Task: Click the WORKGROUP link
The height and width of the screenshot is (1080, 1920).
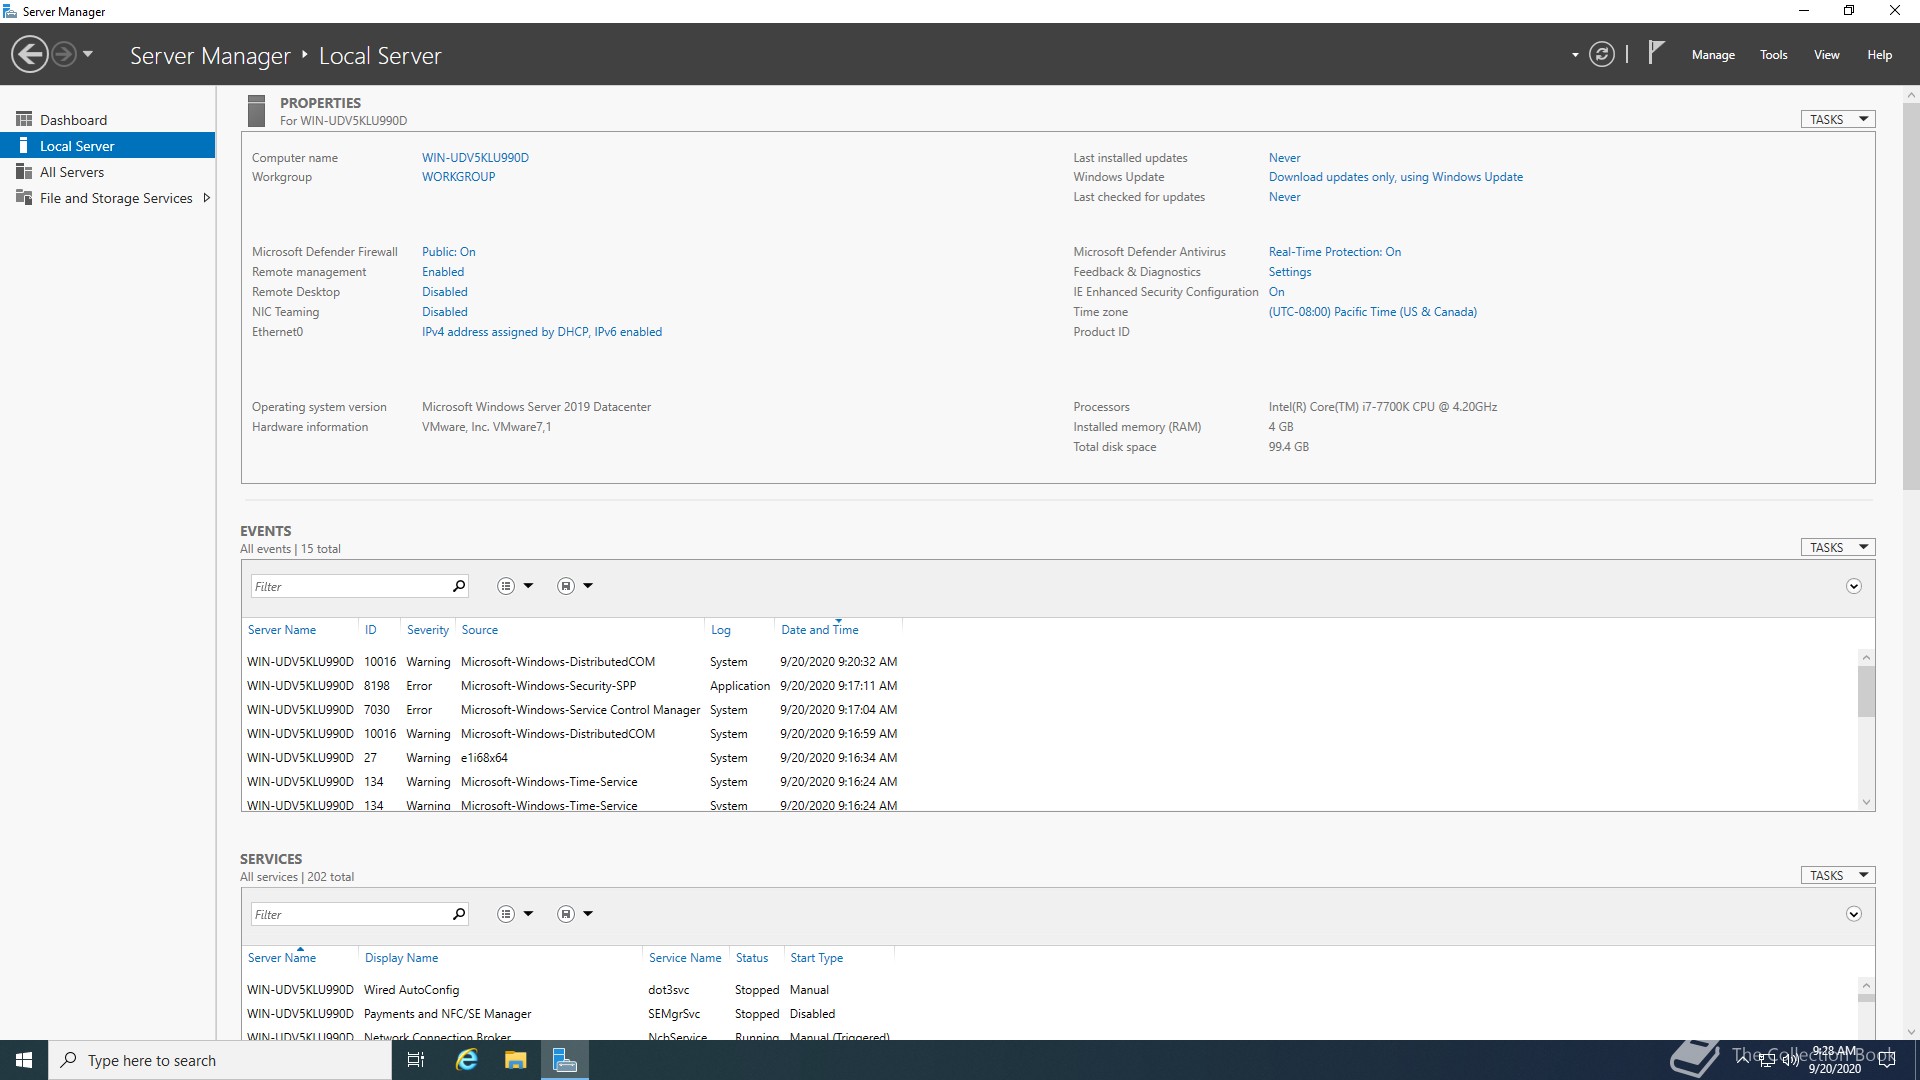Action: tap(458, 177)
